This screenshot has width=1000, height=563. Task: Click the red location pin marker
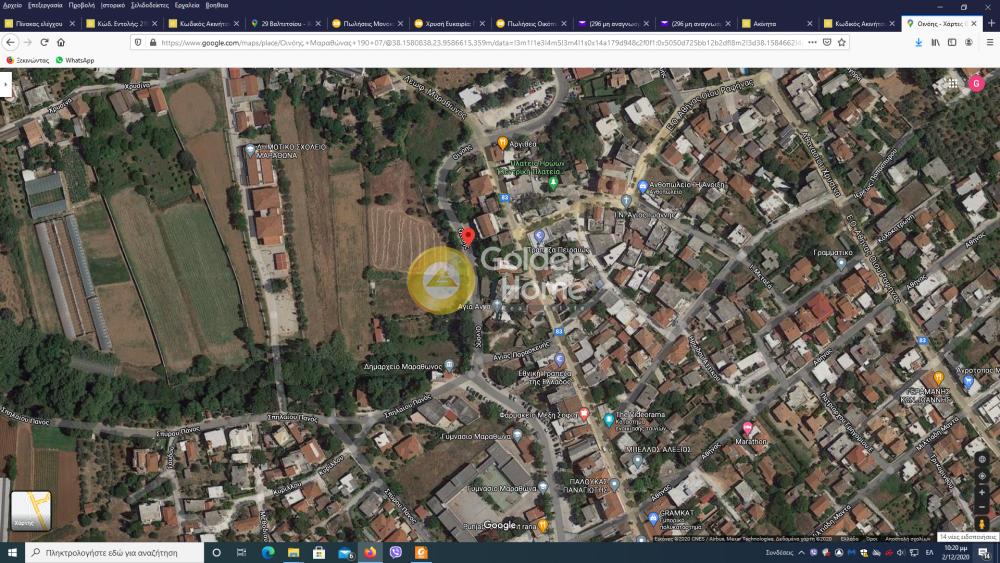(468, 235)
